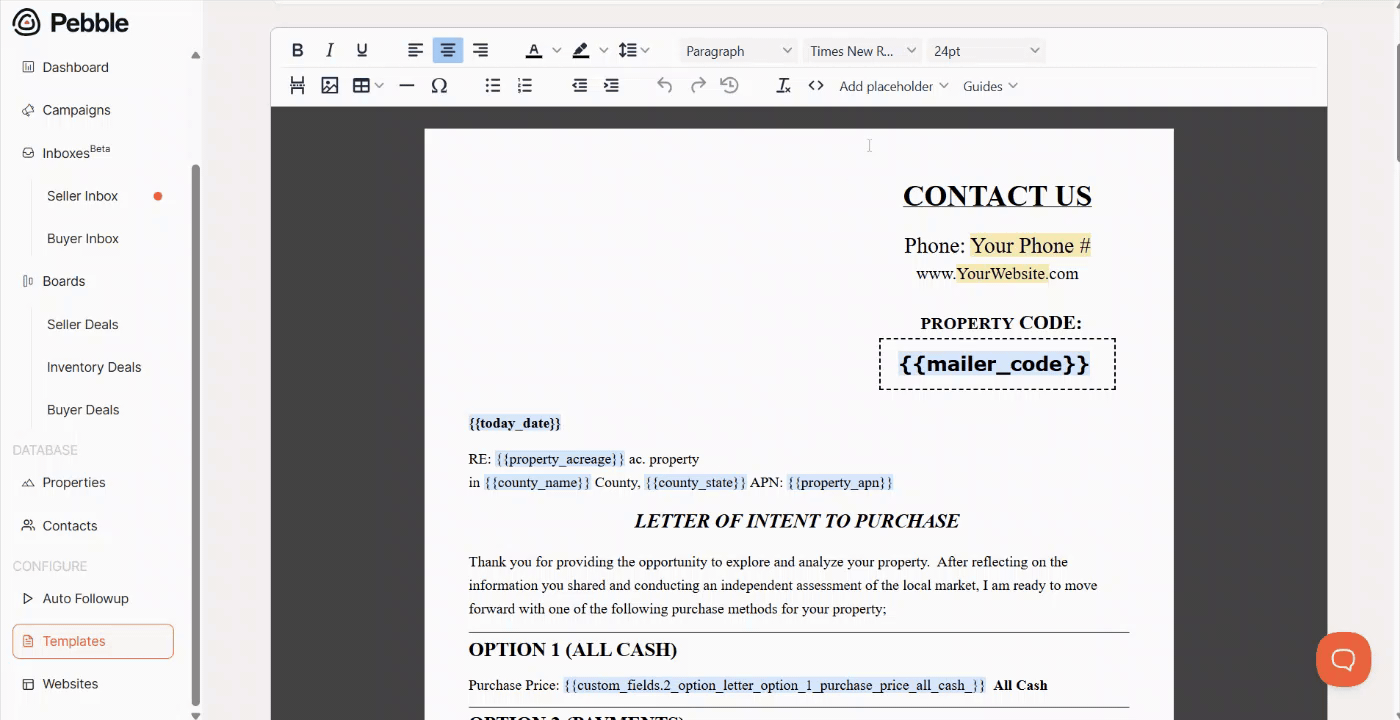Undo last action
This screenshot has height=720, width=1400.
665,86
